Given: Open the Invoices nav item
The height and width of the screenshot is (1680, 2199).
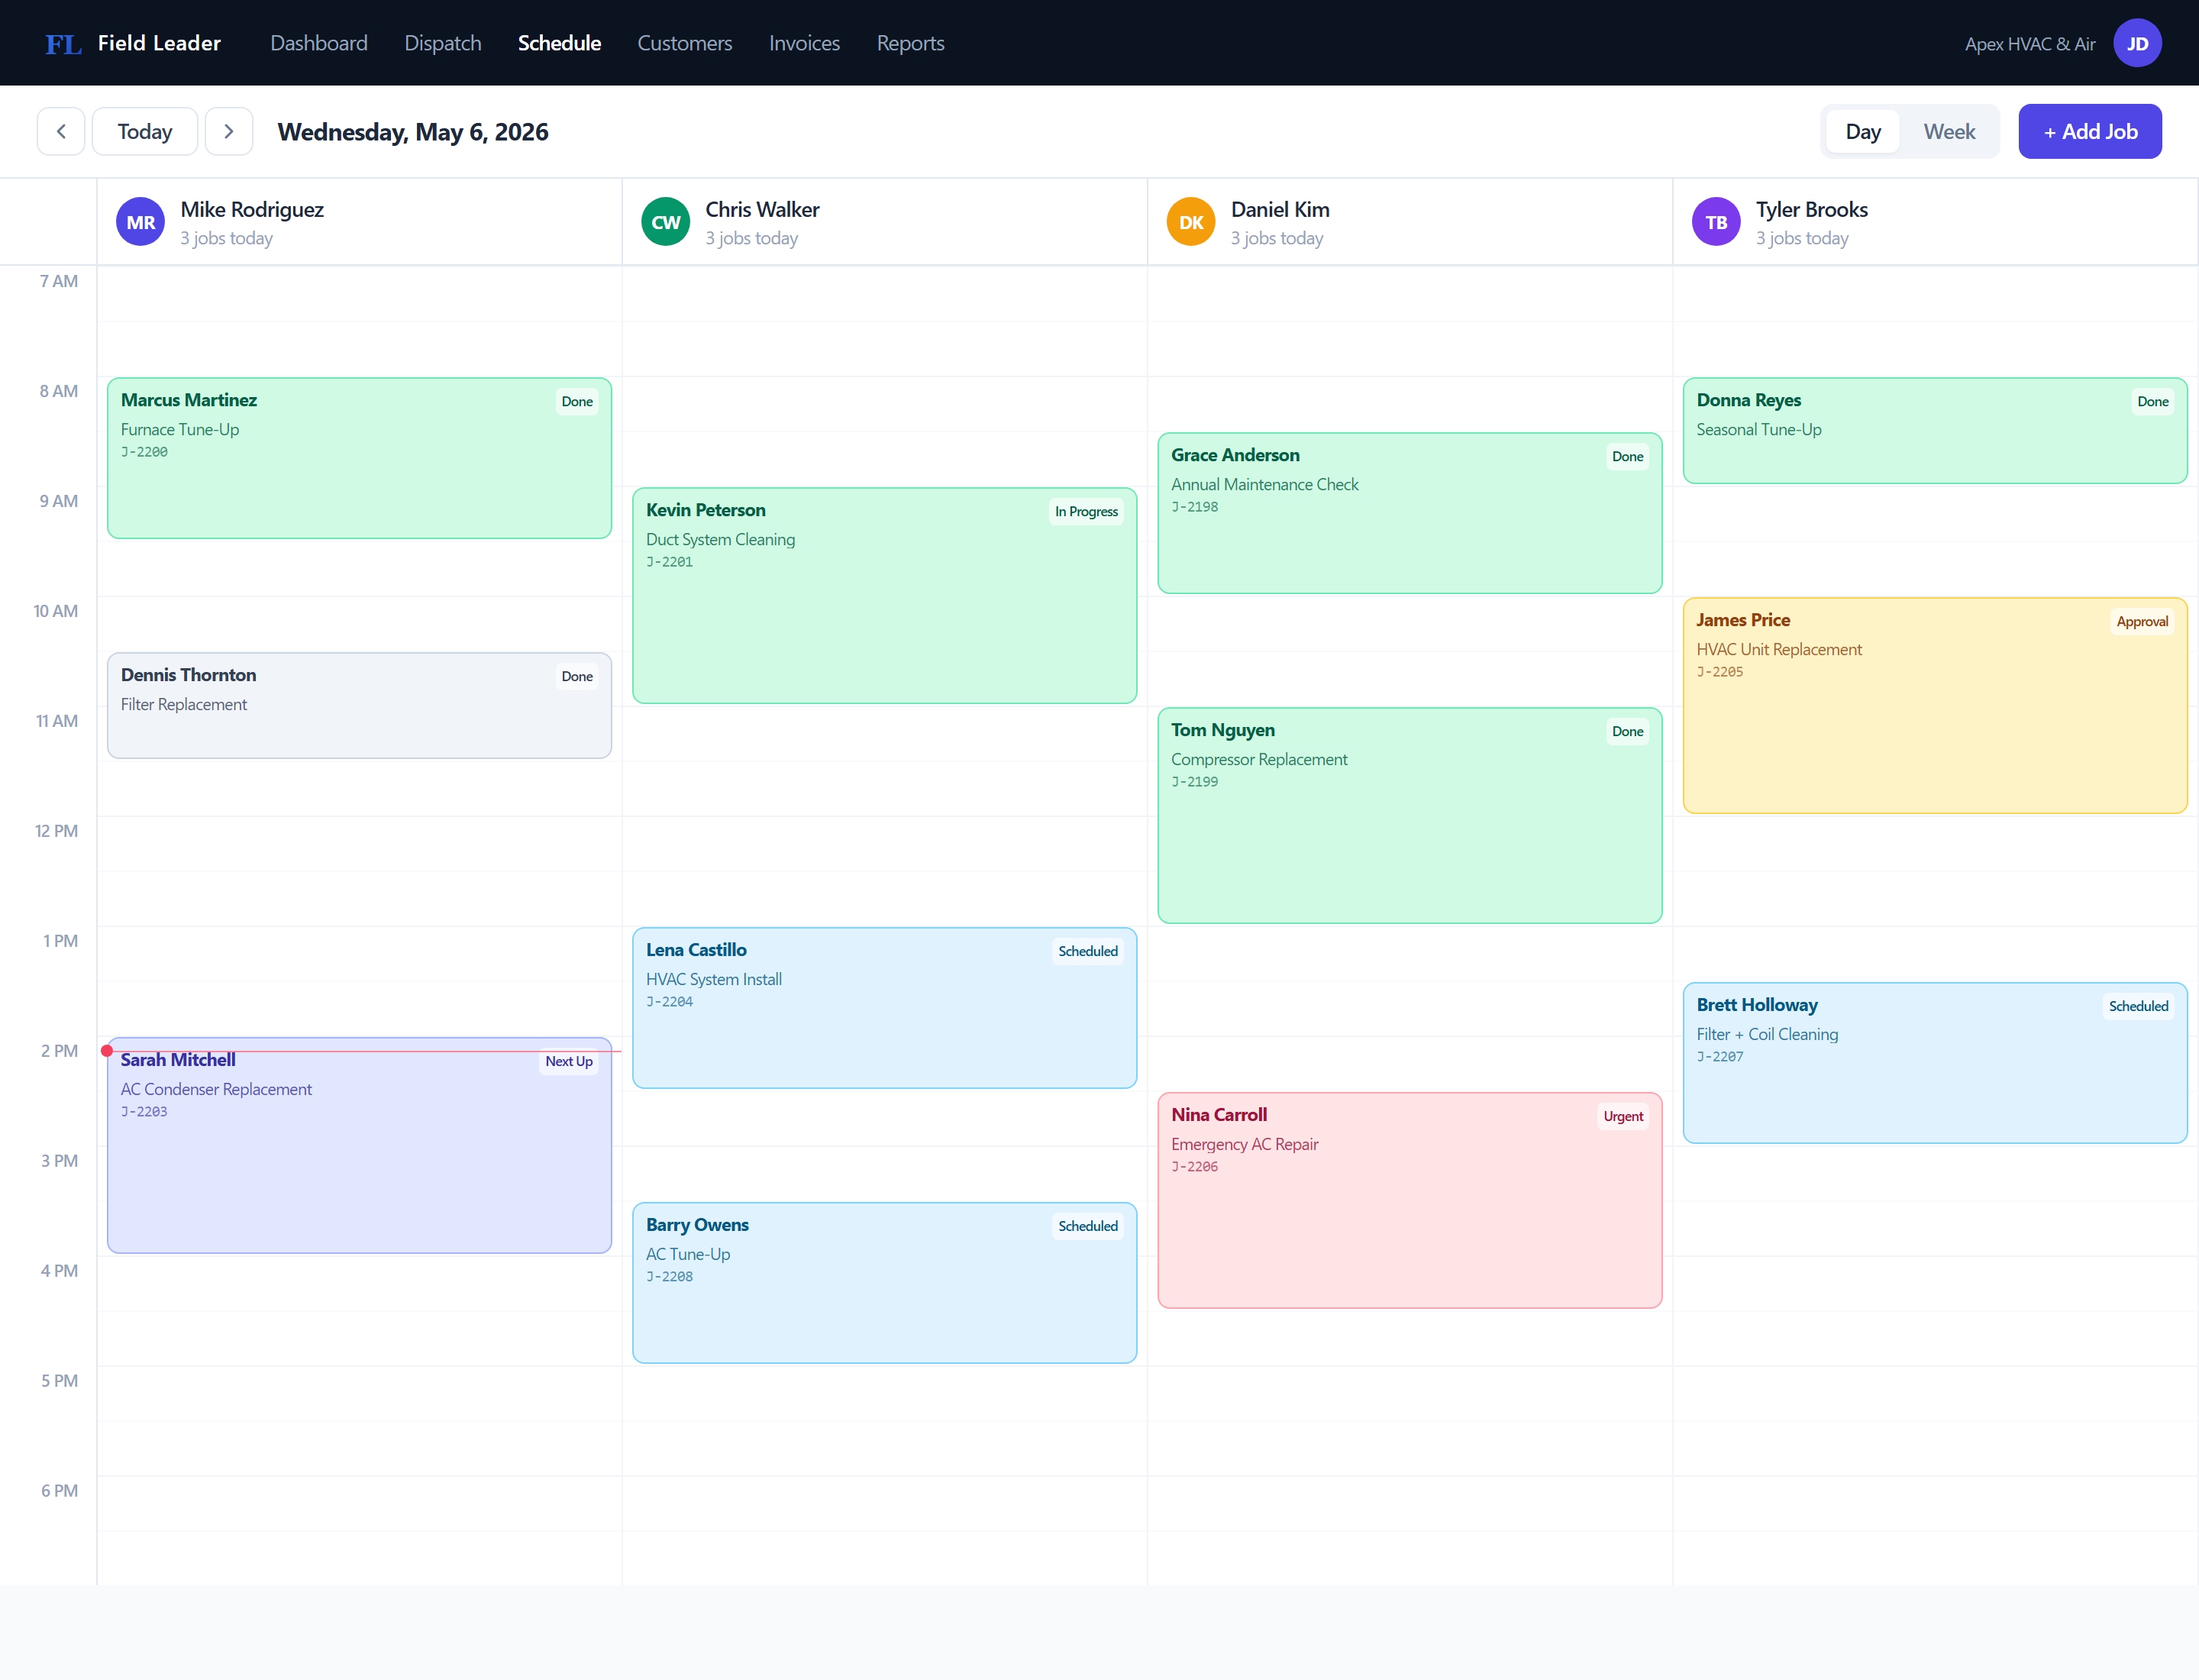Looking at the screenshot, I should [x=804, y=43].
